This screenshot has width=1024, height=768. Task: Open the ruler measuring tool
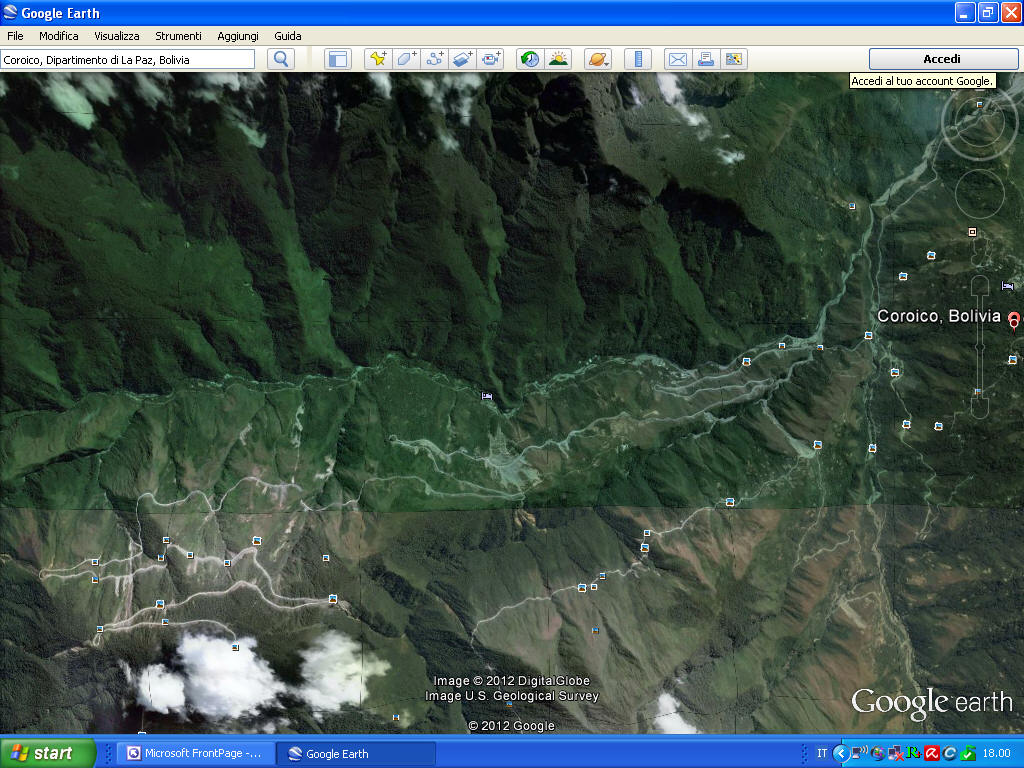(x=638, y=59)
